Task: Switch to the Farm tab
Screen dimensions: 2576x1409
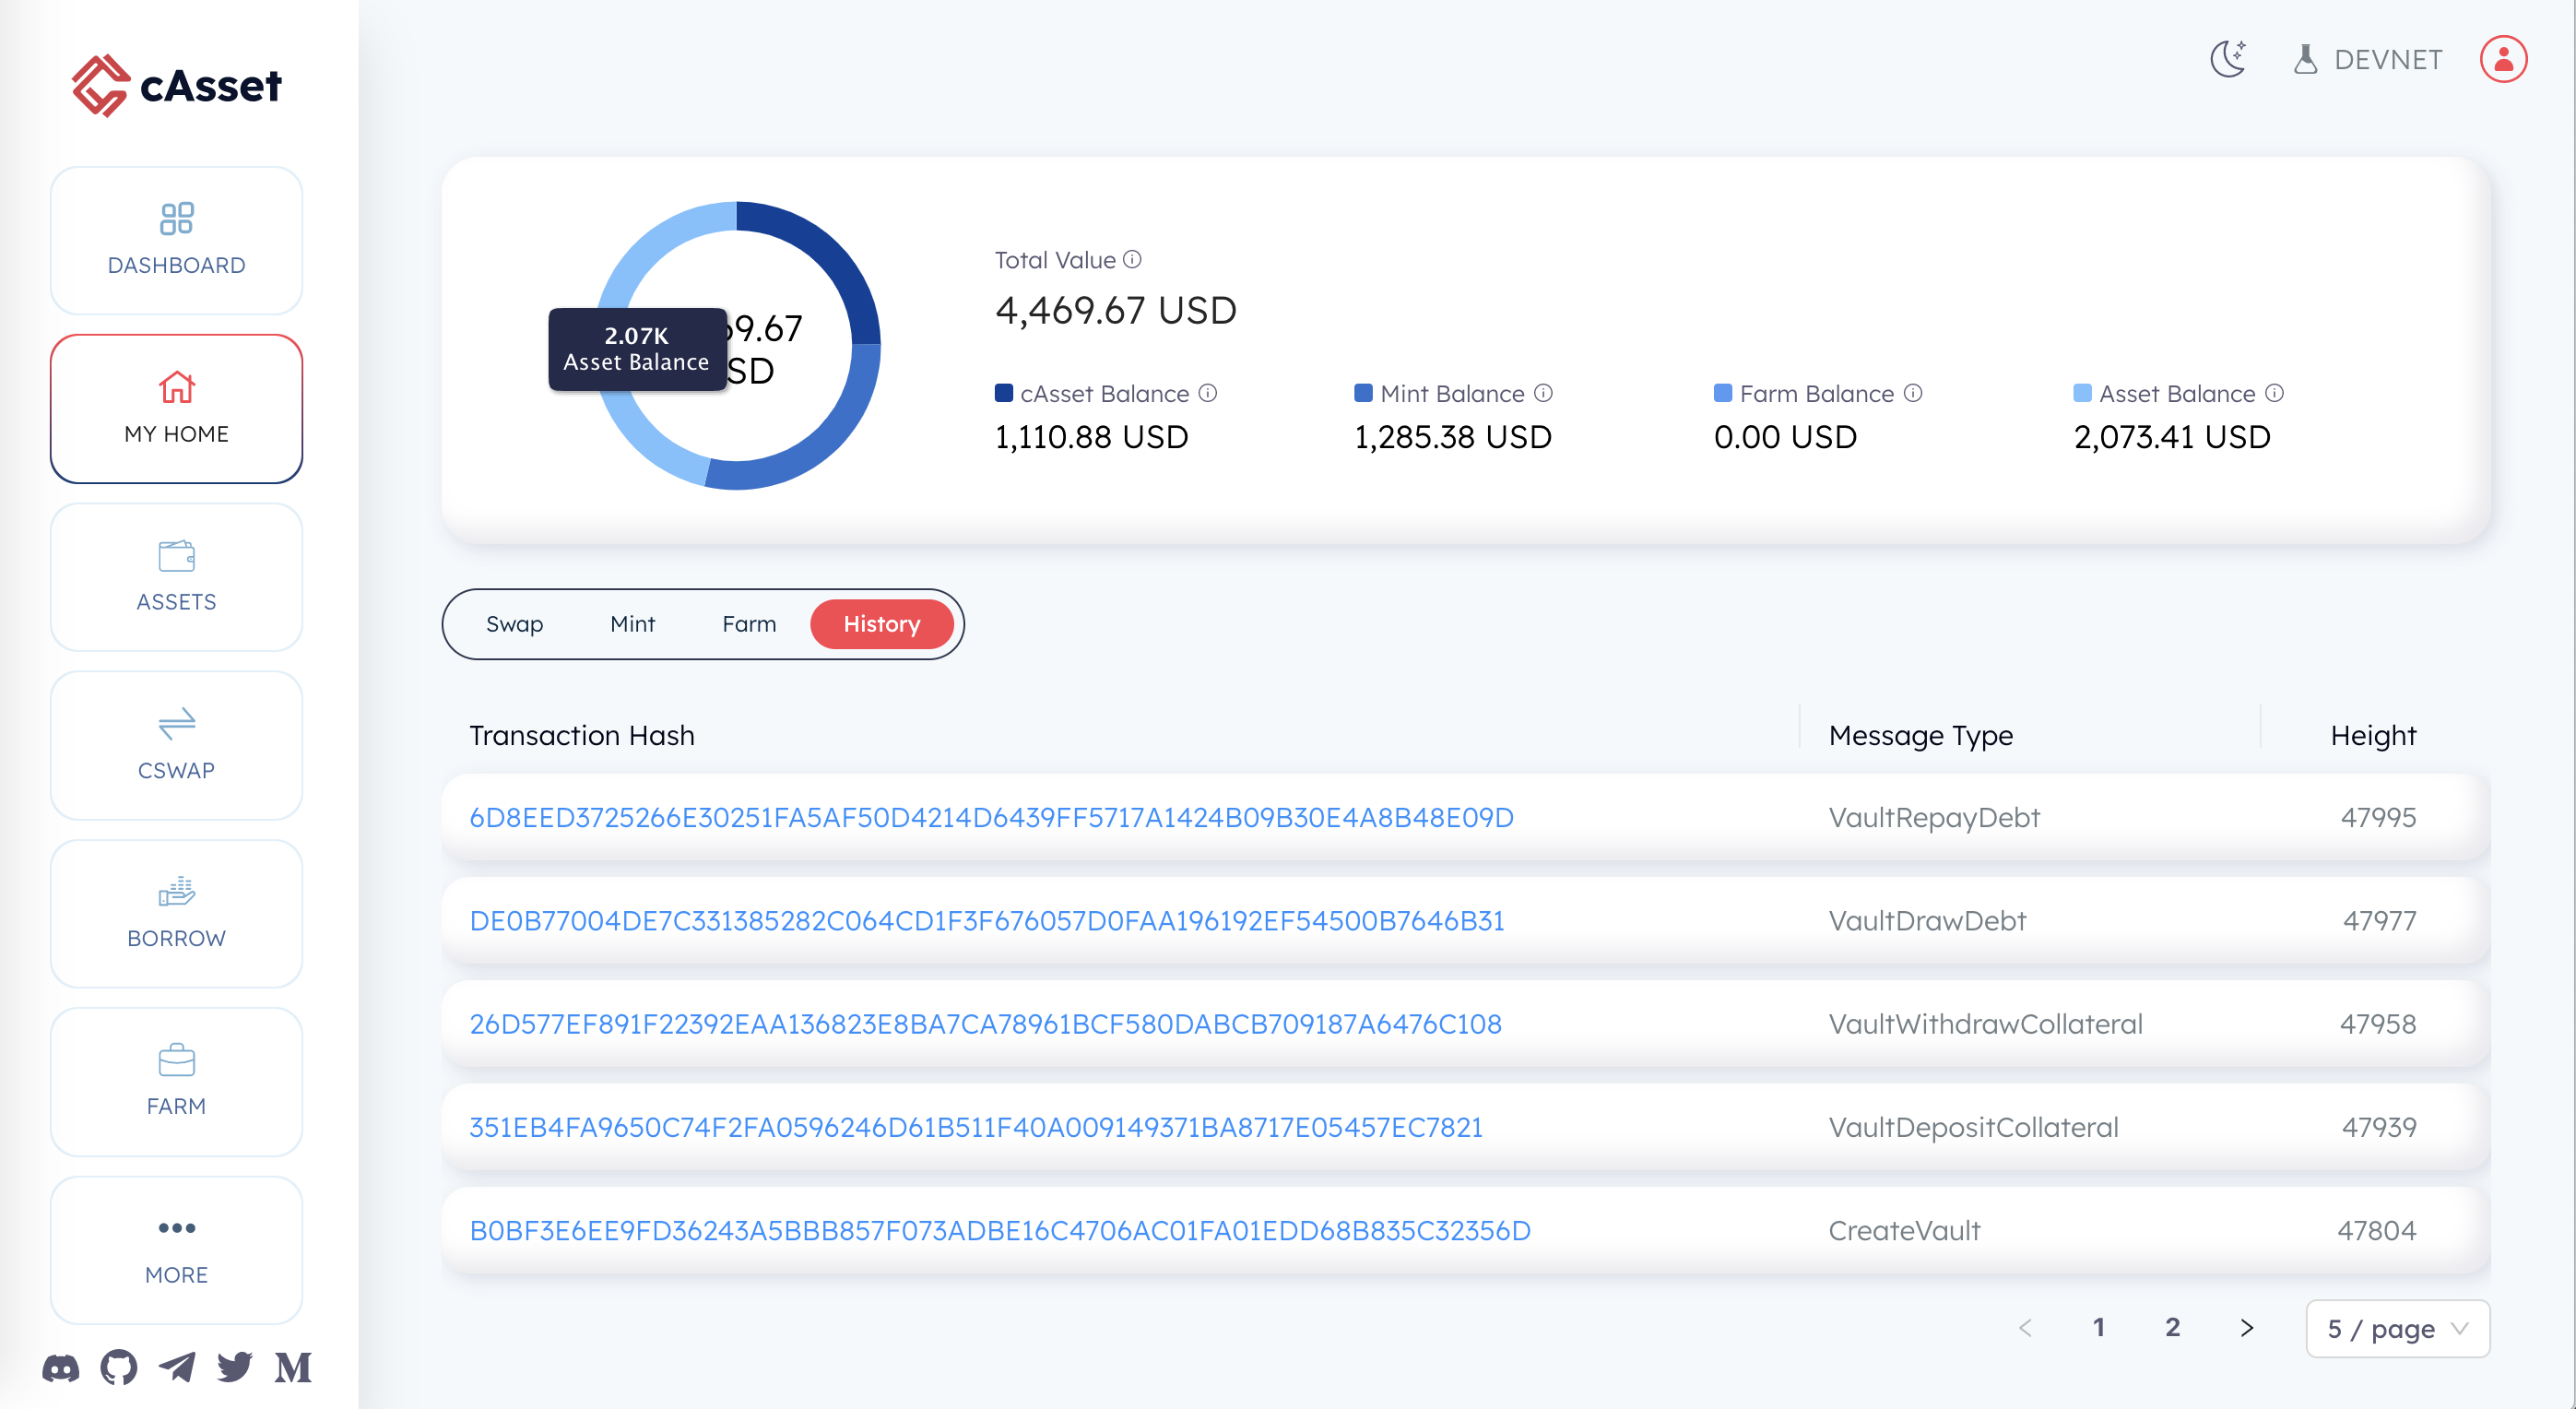Action: (749, 624)
